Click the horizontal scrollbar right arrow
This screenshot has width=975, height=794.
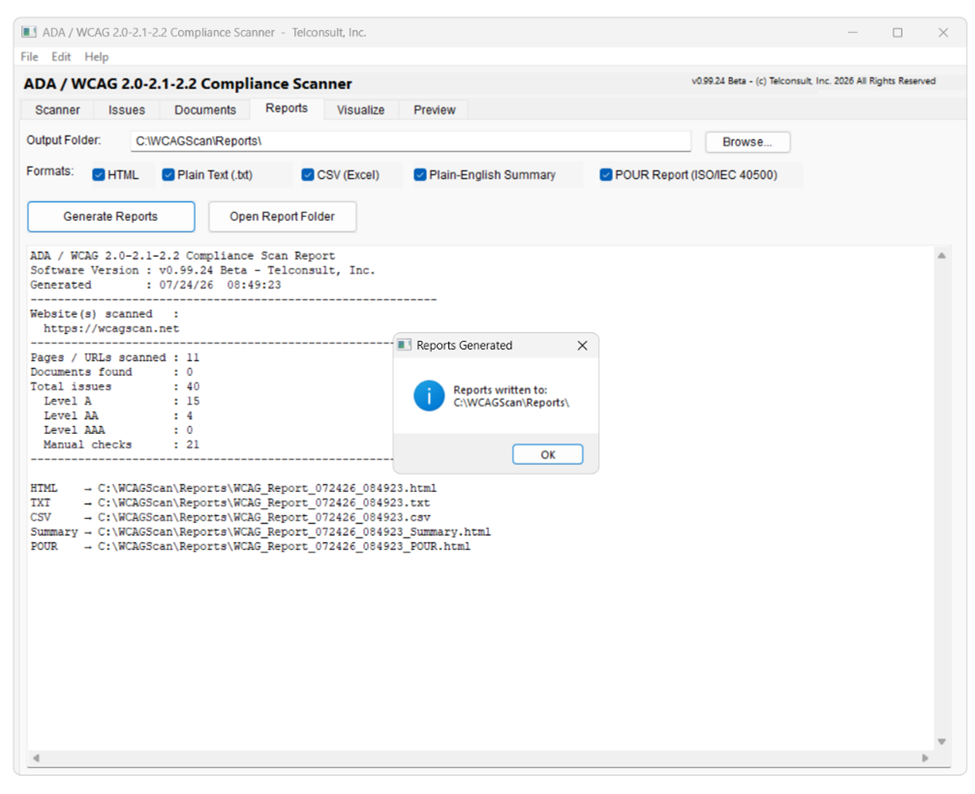tap(925, 758)
